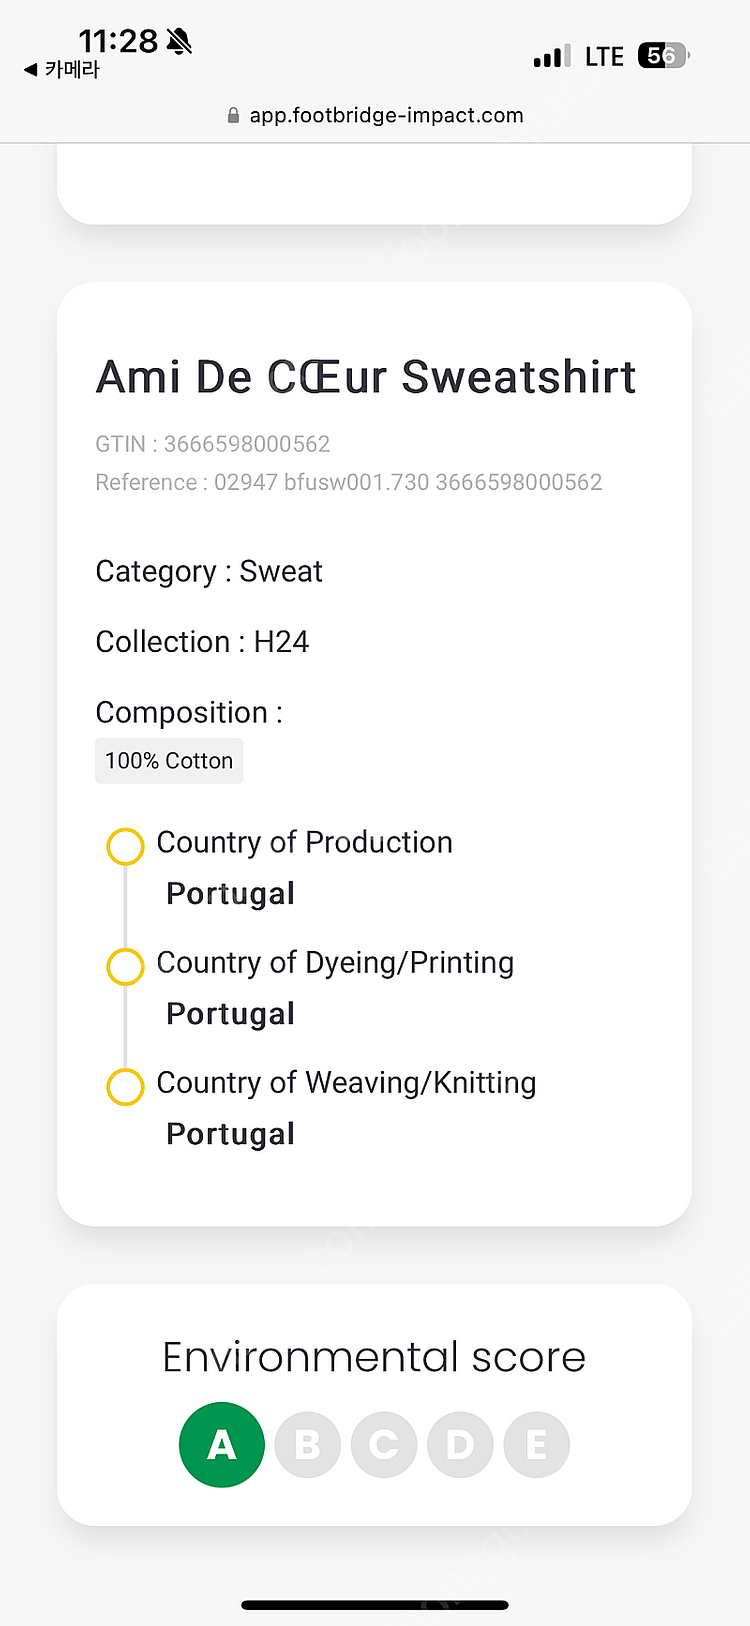Tap the battery indicator showing 56
Image resolution: width=750 pixels, height=1626 pixels.
click(x=664, y=55)
